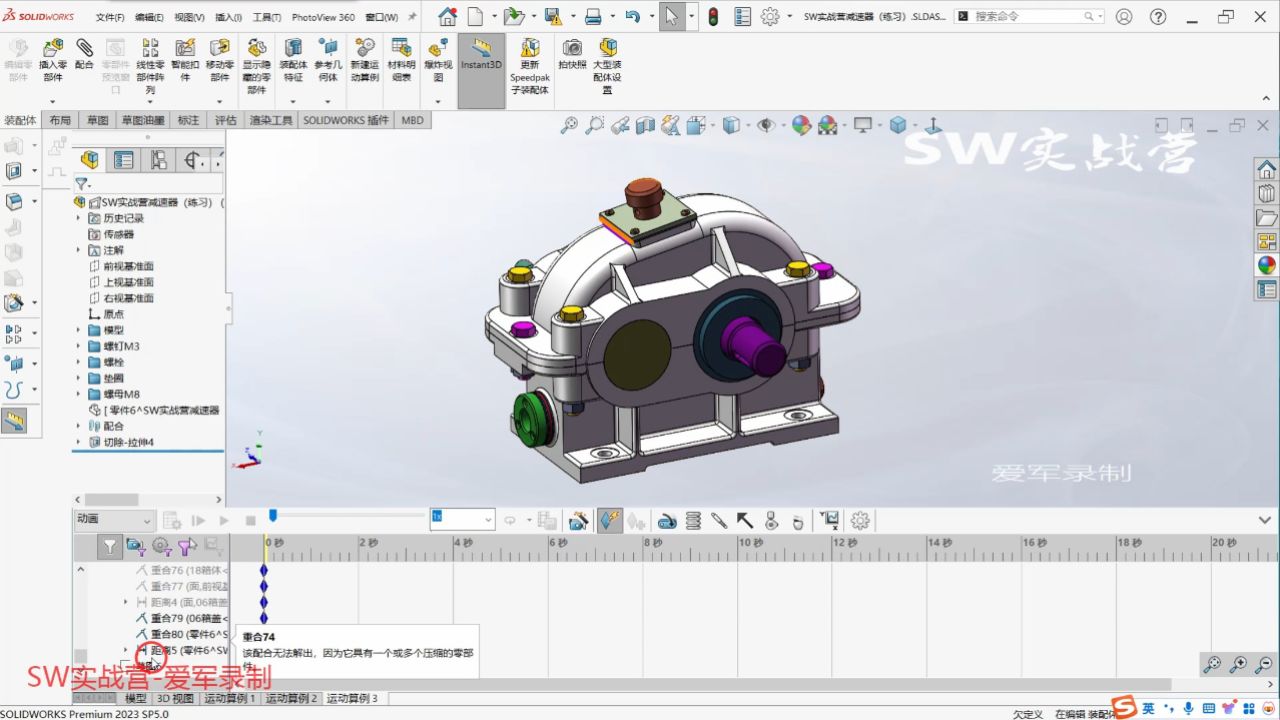Viewport: 1280px width, 720px height.
Task: Open Assembly Features (装配体特征) tool
Action: click(x=293, y=60)
